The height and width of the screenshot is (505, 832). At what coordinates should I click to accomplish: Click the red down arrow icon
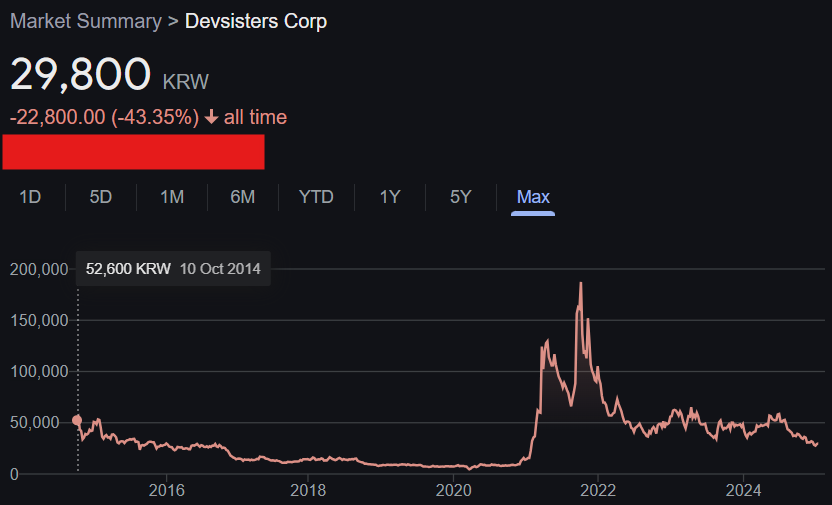coord(211,117)
